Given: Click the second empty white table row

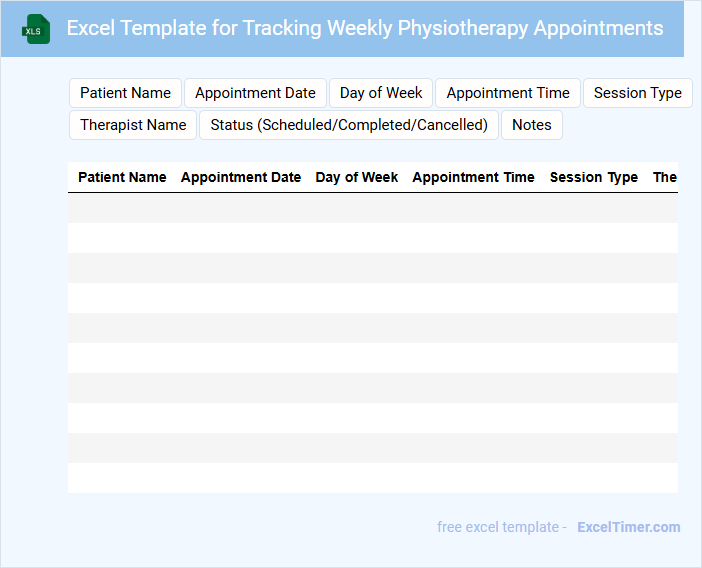Looking at the screenshot, I should [x=372, y=298].
